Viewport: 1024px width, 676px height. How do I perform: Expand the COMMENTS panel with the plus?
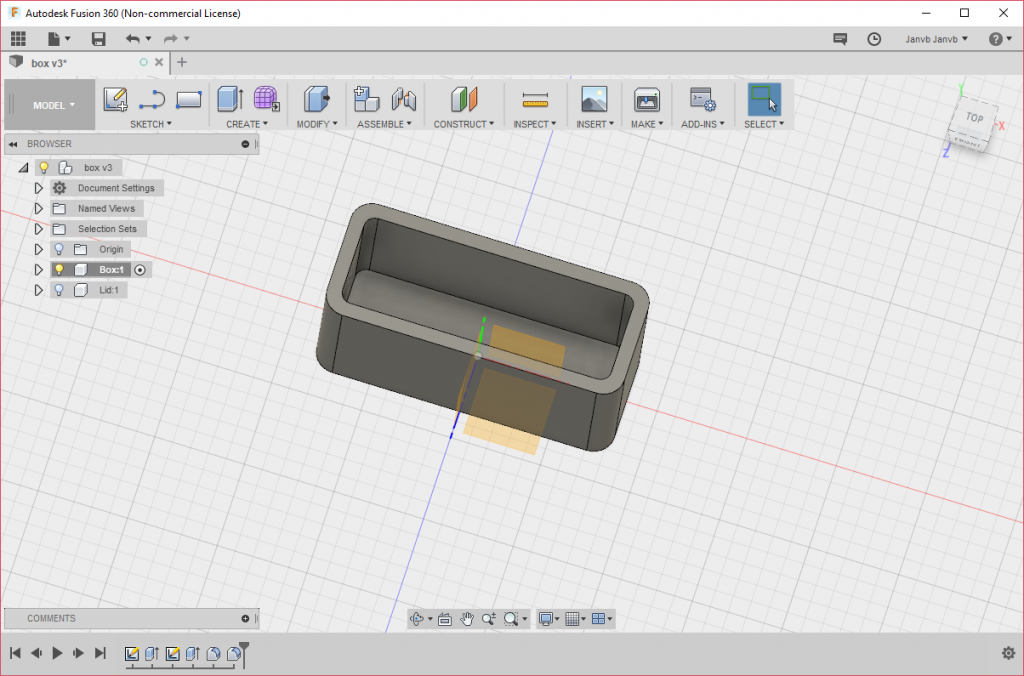coord(245,619)
